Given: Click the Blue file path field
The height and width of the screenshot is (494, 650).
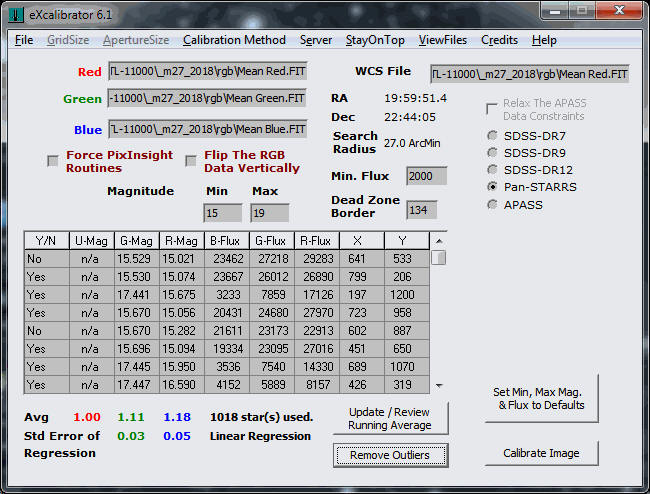Looking at the screenshot, I should 207,129.
